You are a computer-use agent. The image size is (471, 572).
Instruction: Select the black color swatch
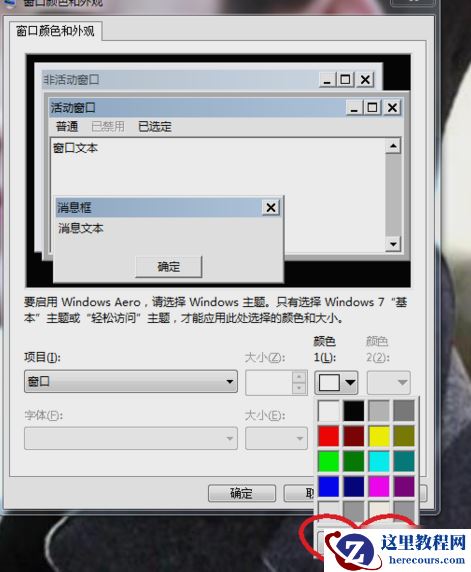click(x=354, y=411)
